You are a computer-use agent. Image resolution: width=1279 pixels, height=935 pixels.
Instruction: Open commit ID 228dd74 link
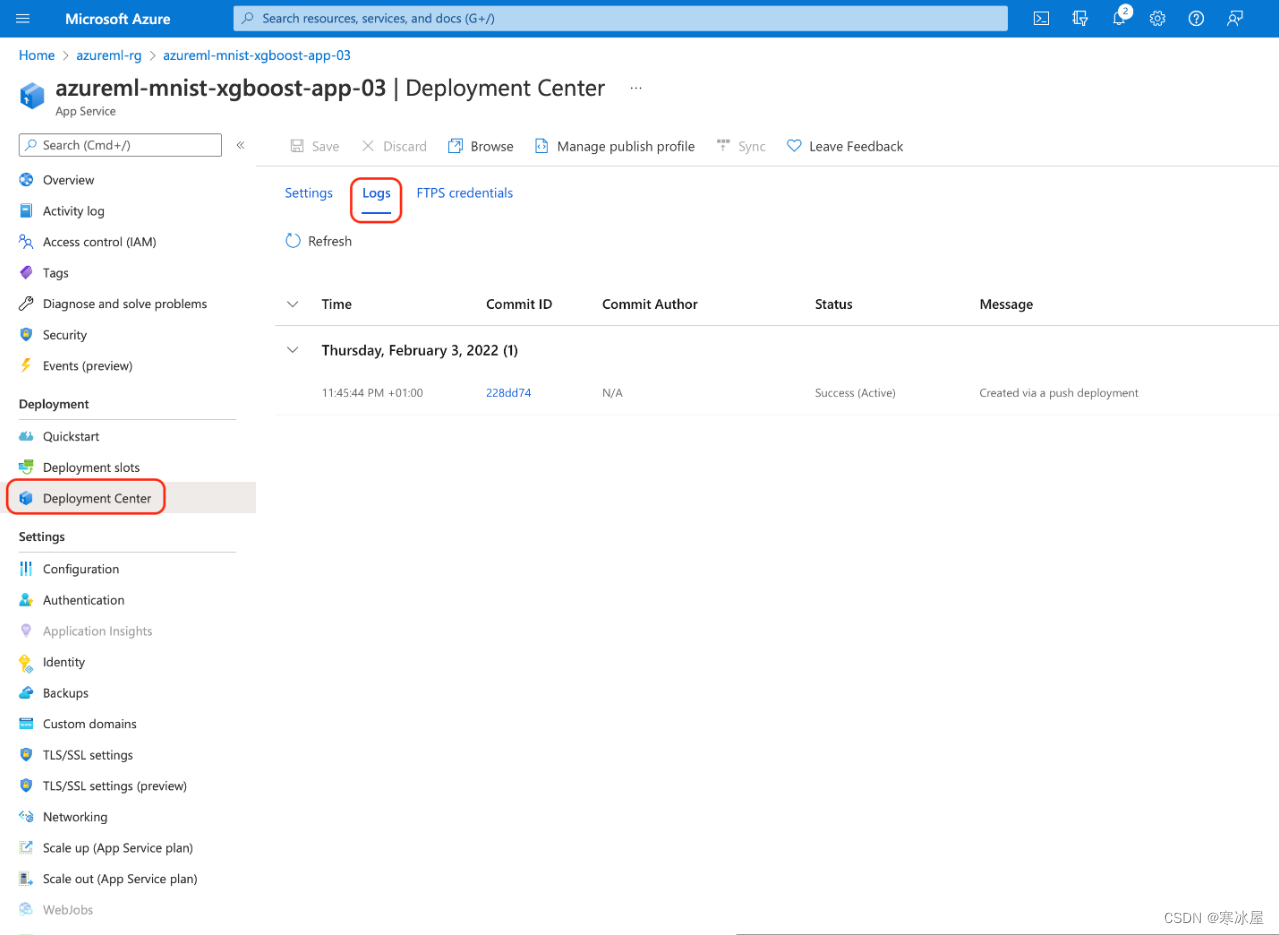point(508,393)
